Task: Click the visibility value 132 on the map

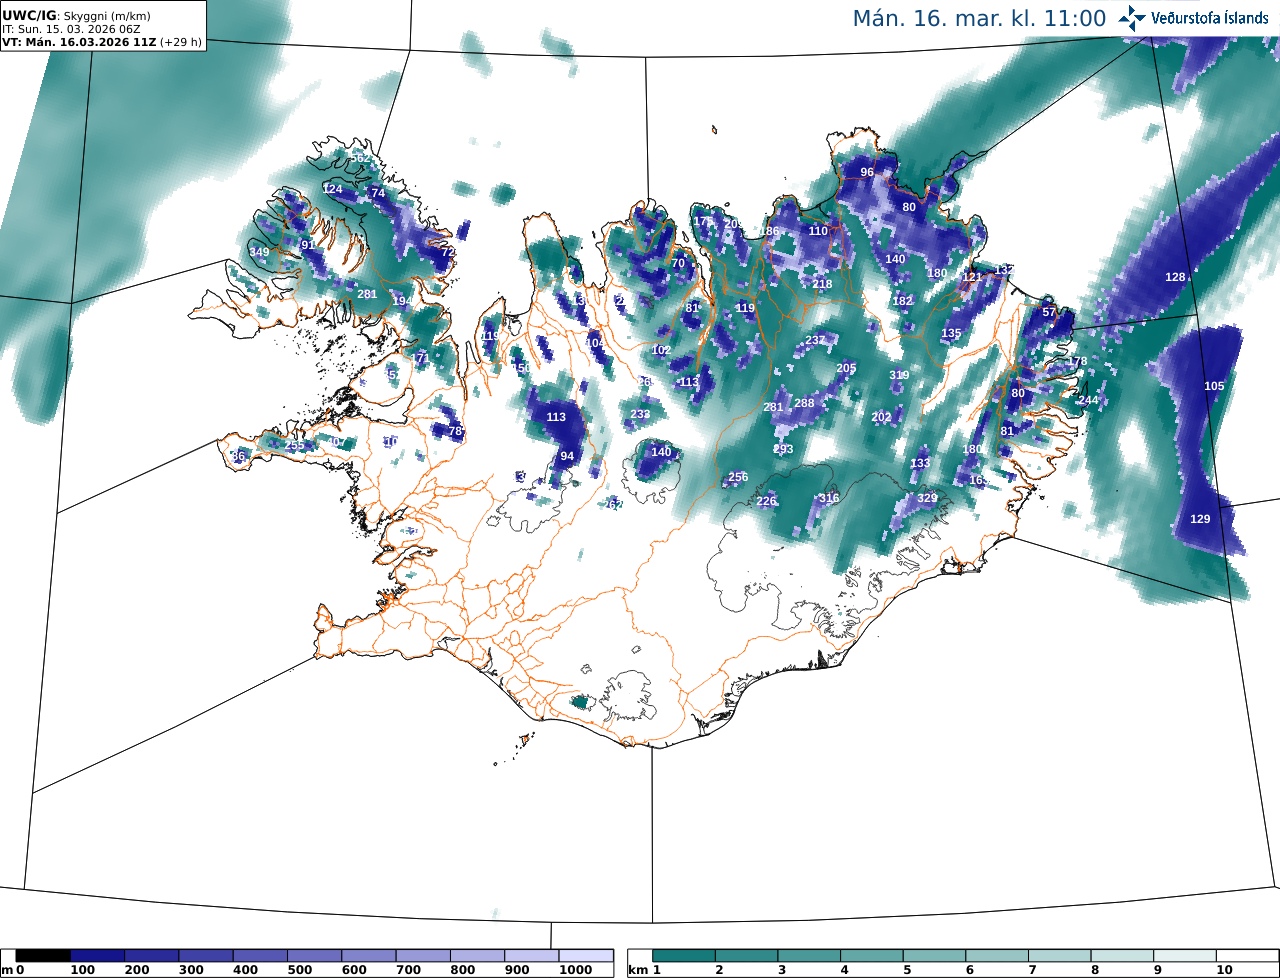Action: point(1004,270)
